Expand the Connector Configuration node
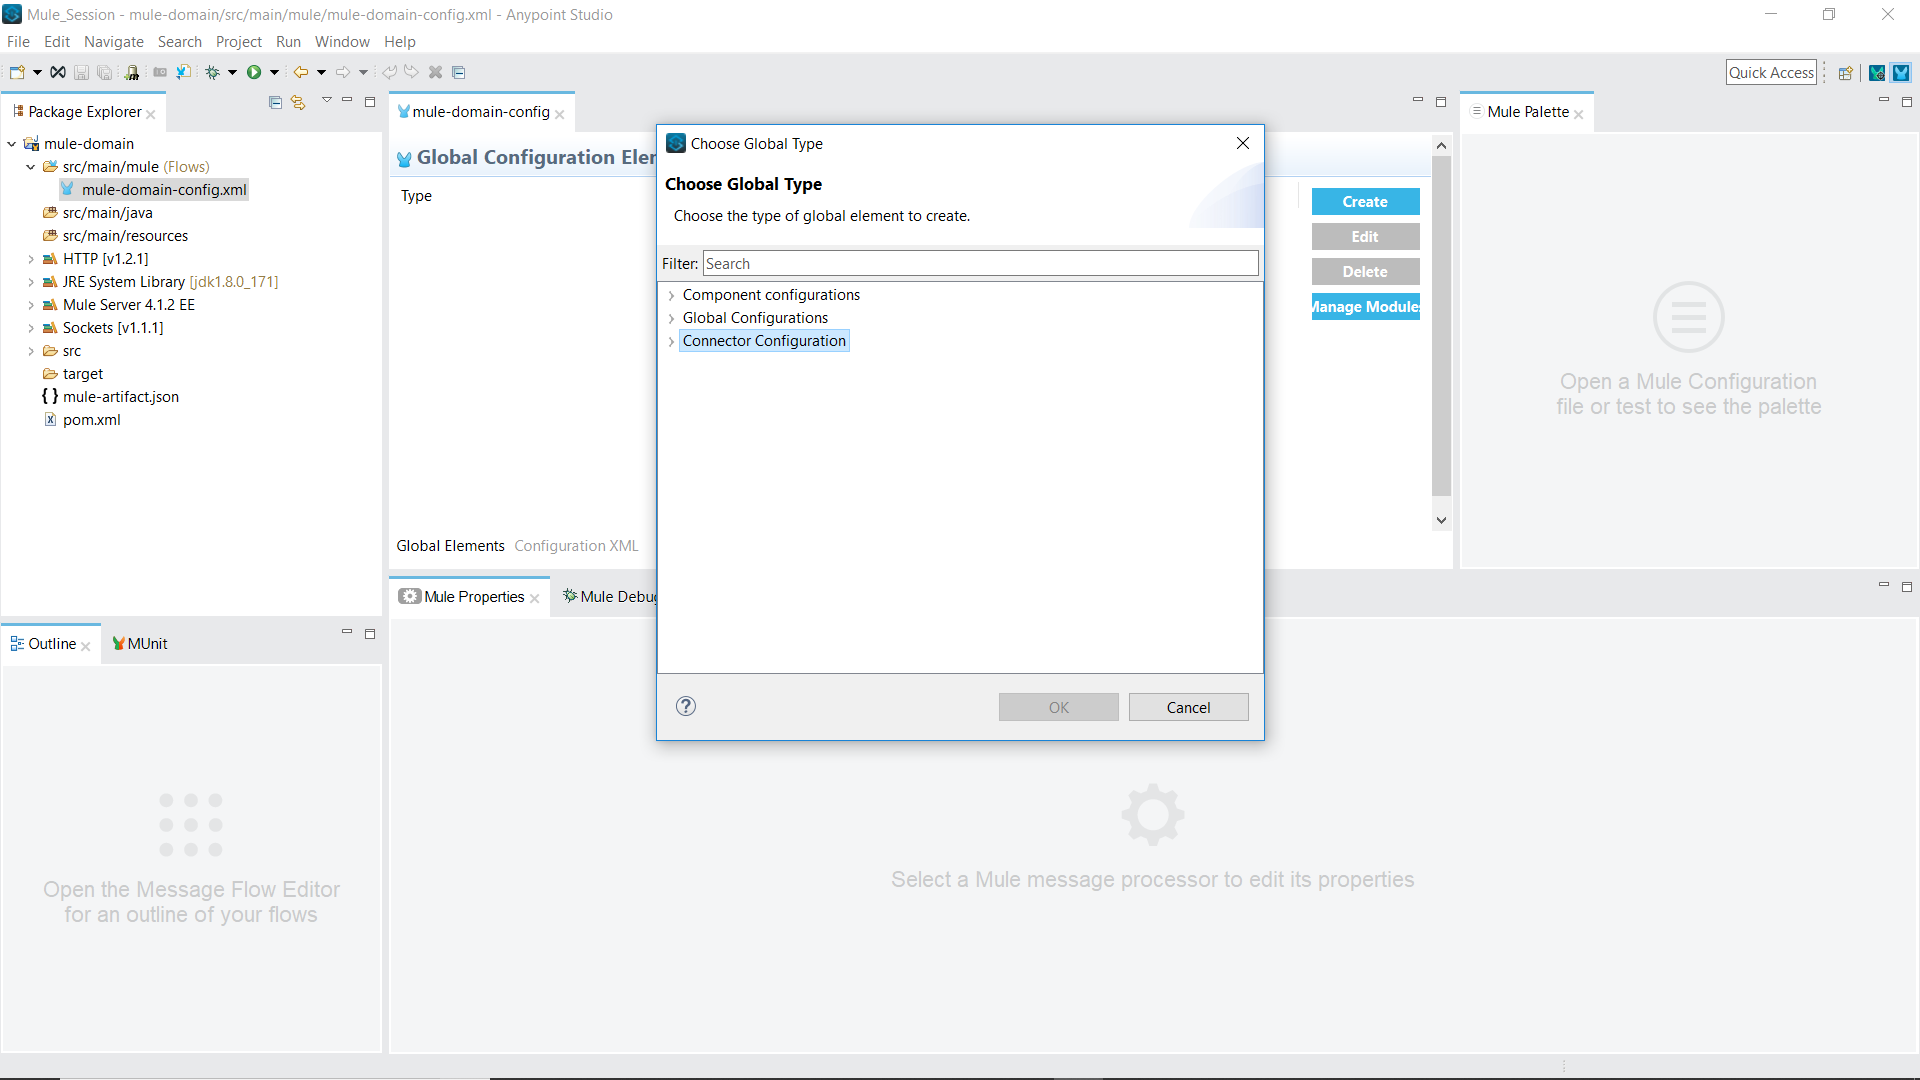 tap(671, 341)
